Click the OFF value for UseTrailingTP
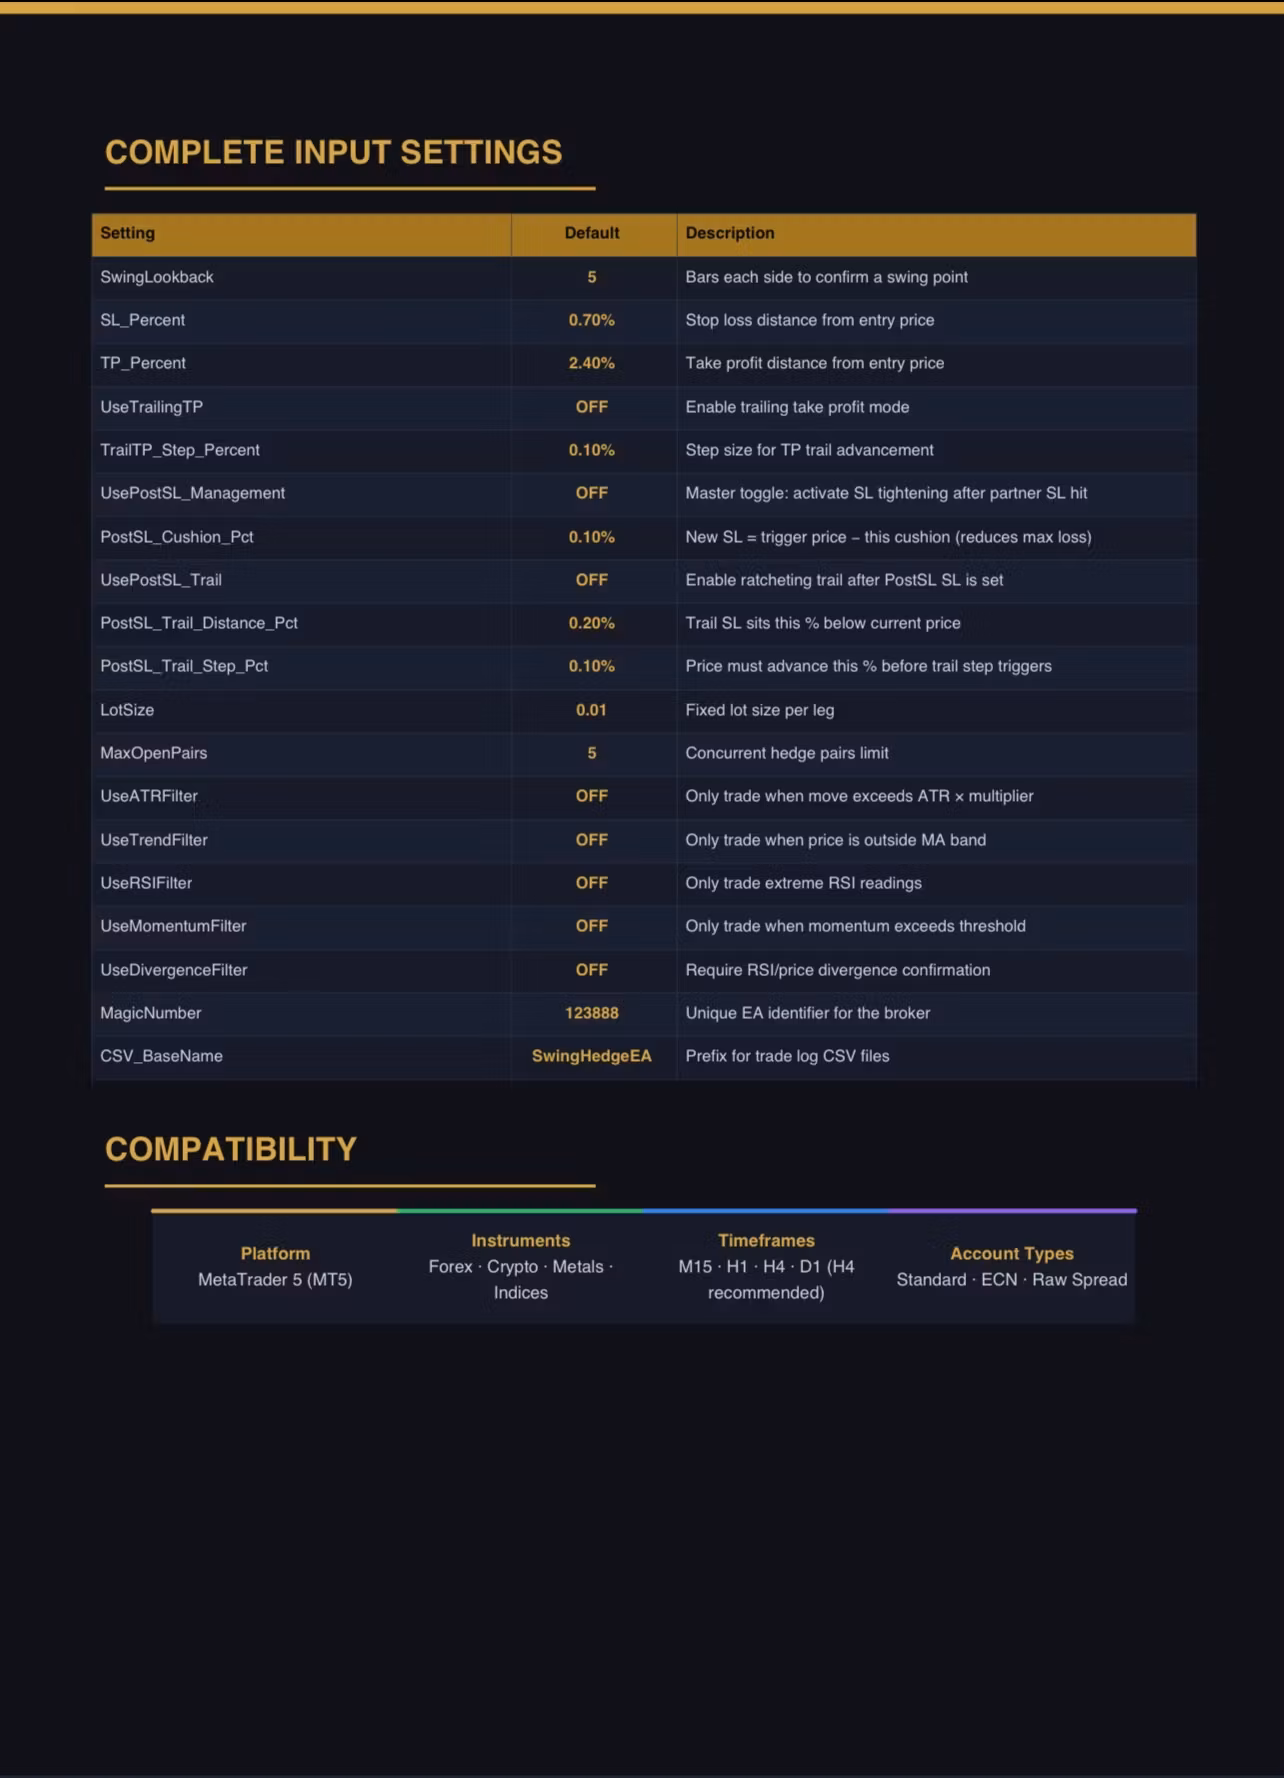This screenshot has width=1284, height=1778. [x=592, y=407]
